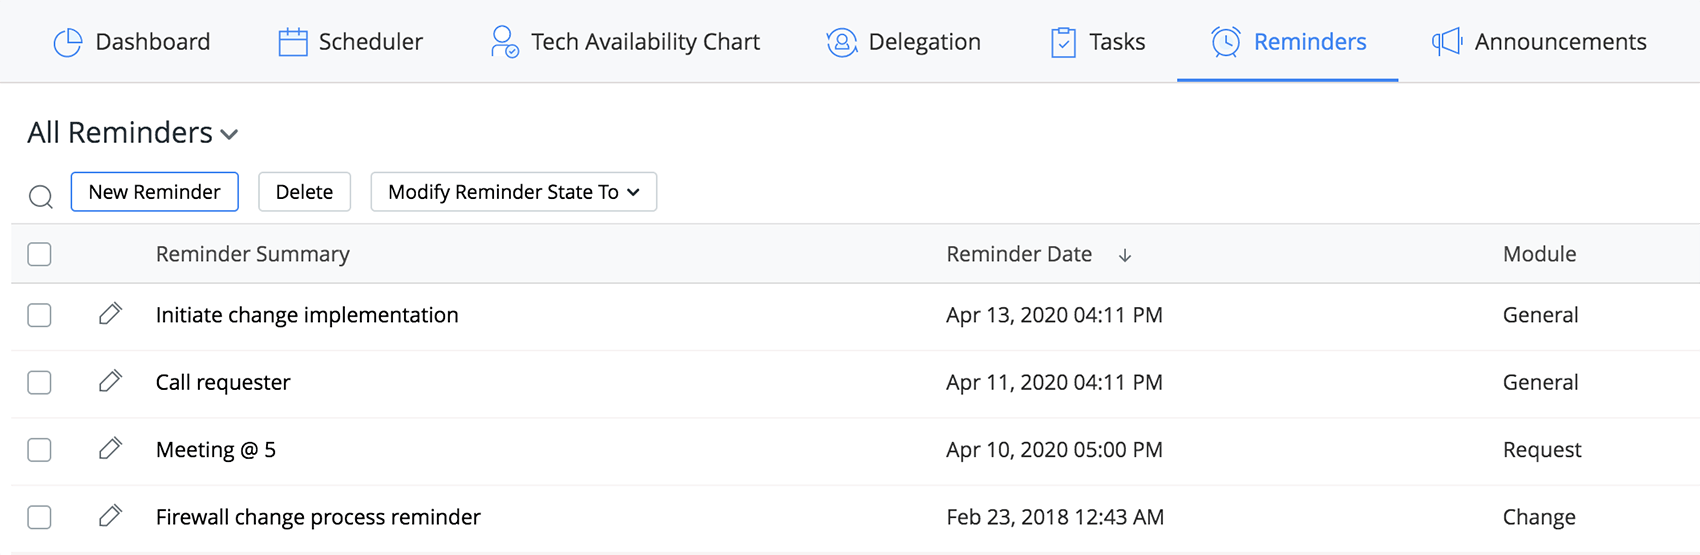The width and height of the screenshot is (1700, 555).
Task: Click the Announcements megaphone icon
Action: (x=1446, y=42)
